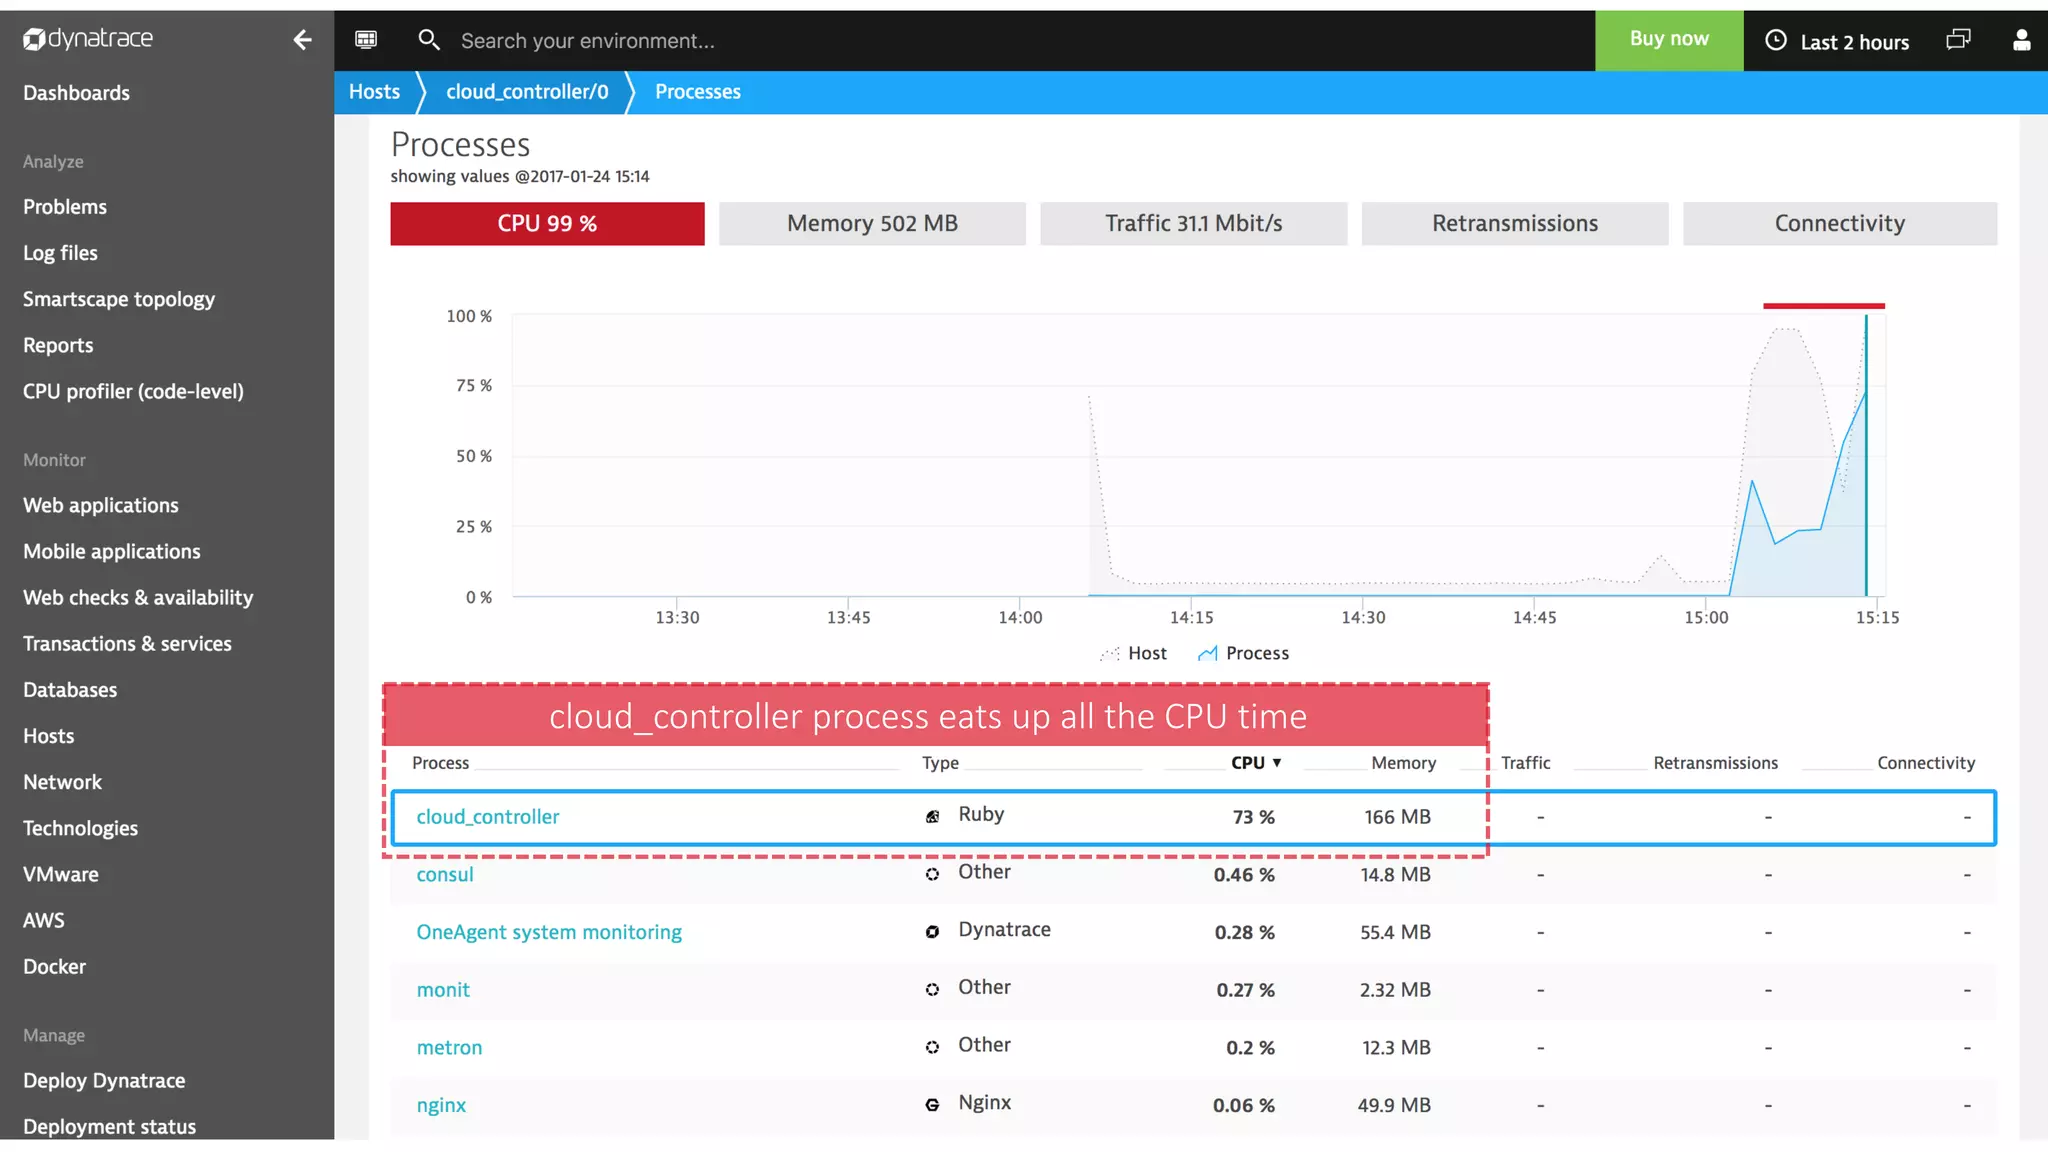2048x1152 pixels.
Task: Open the Last 2 hours timeframe selector
Action: 1837,41
